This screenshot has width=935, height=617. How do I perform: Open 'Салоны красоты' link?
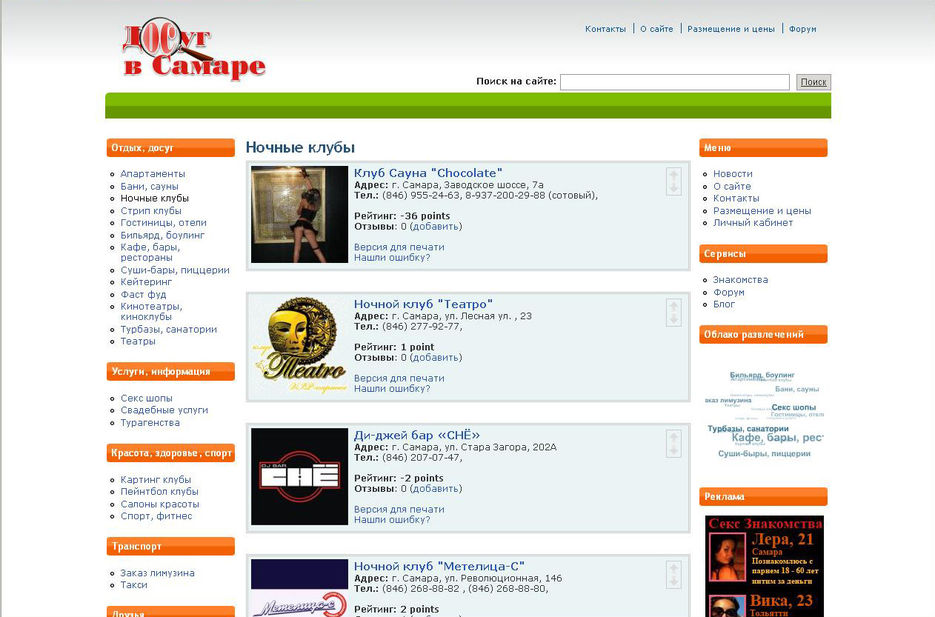click(160, 504)
